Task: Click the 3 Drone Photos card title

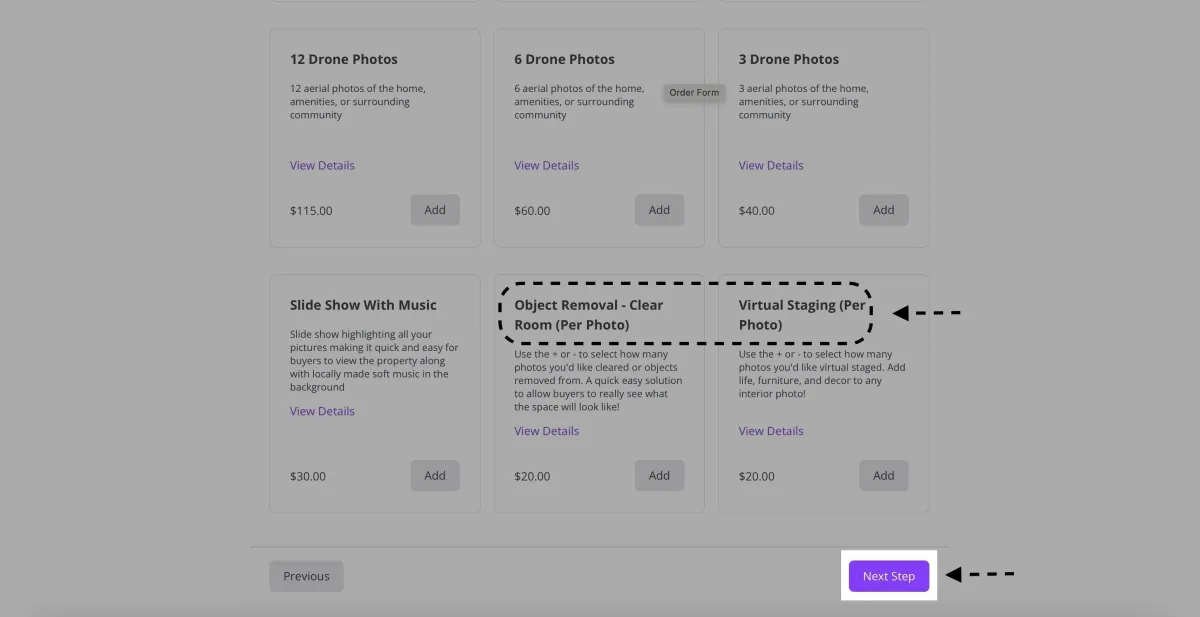Action: point(788,59)
